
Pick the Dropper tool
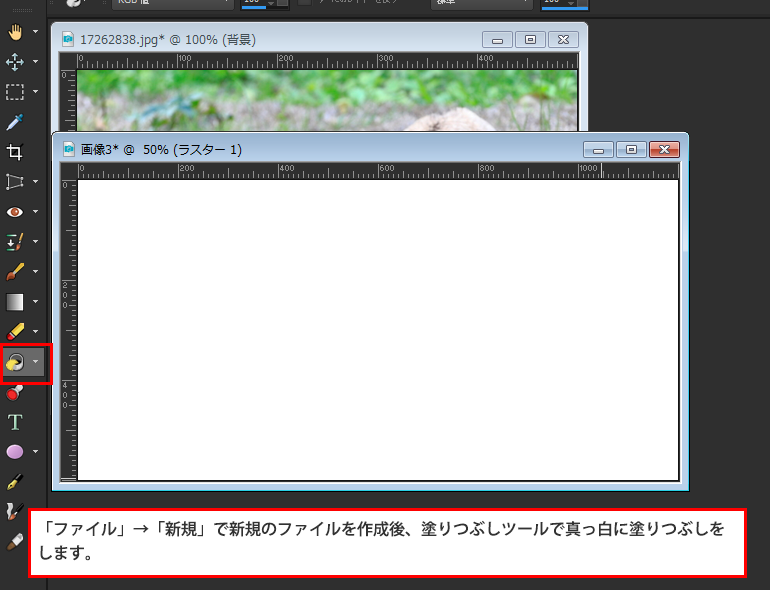[15, 122]
